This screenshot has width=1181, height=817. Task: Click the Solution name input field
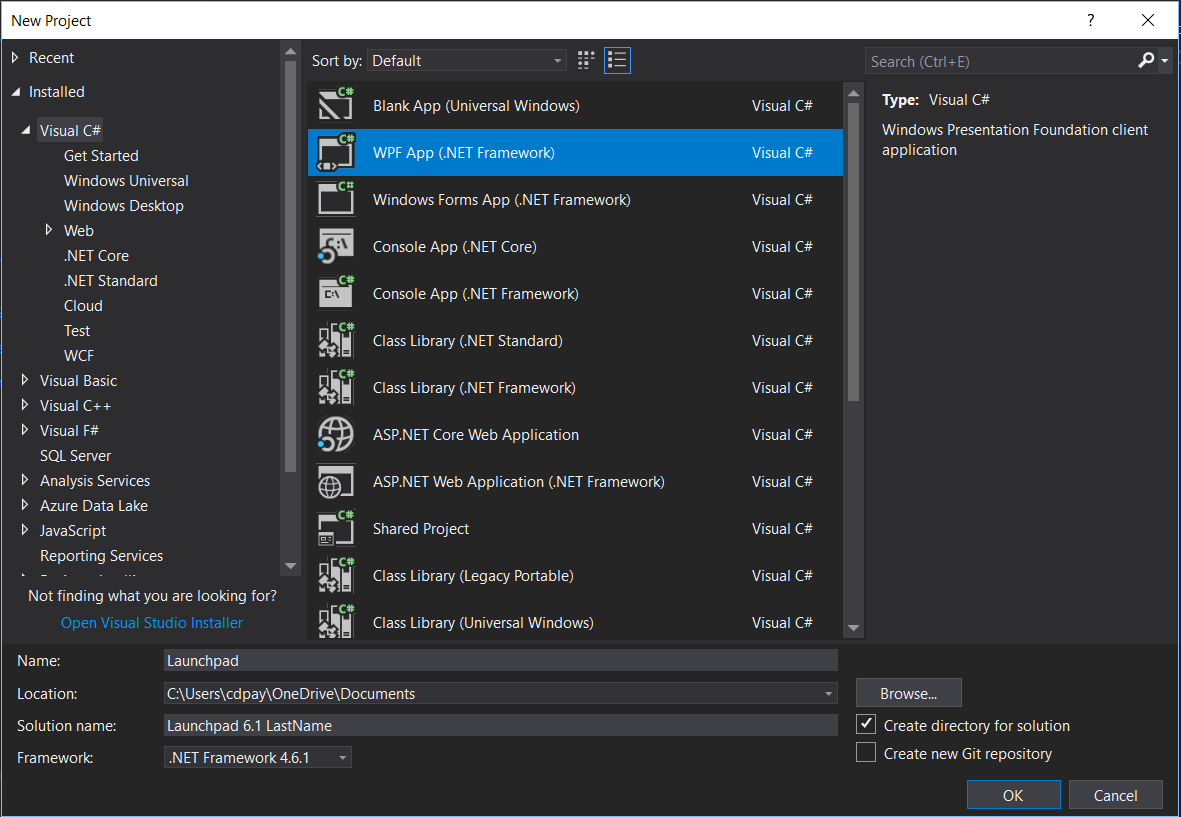[501, 725]
